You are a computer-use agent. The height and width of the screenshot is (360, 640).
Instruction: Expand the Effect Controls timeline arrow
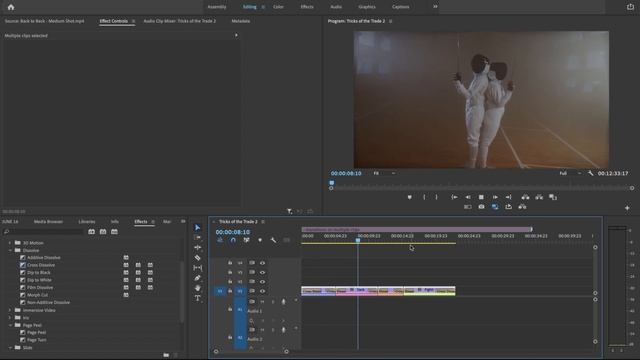[x=236, y=36]
